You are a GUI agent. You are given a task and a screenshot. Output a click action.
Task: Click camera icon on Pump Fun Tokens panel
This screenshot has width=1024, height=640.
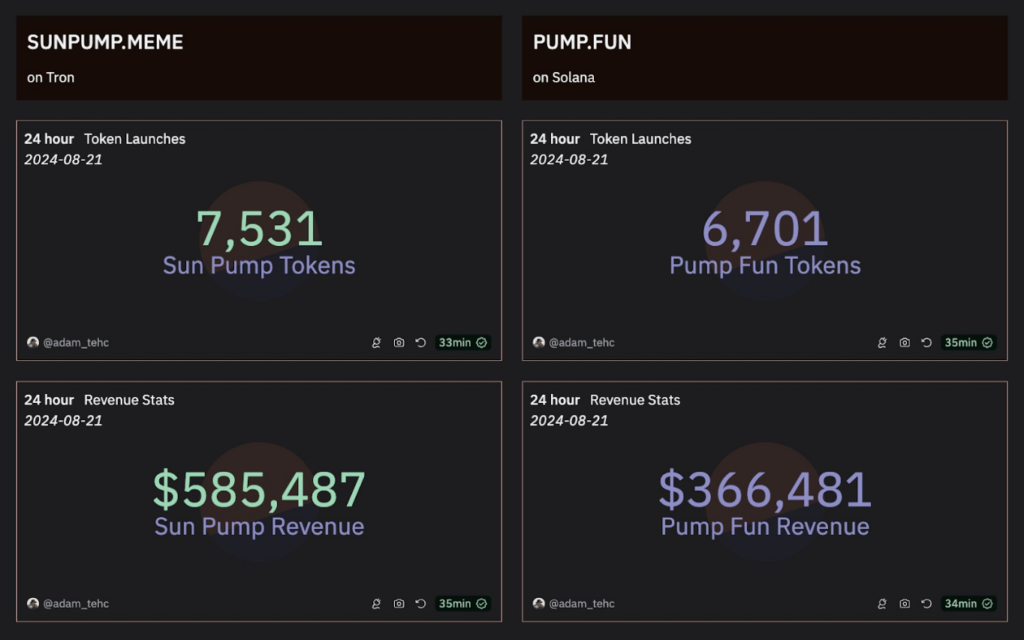click(905, 342)
